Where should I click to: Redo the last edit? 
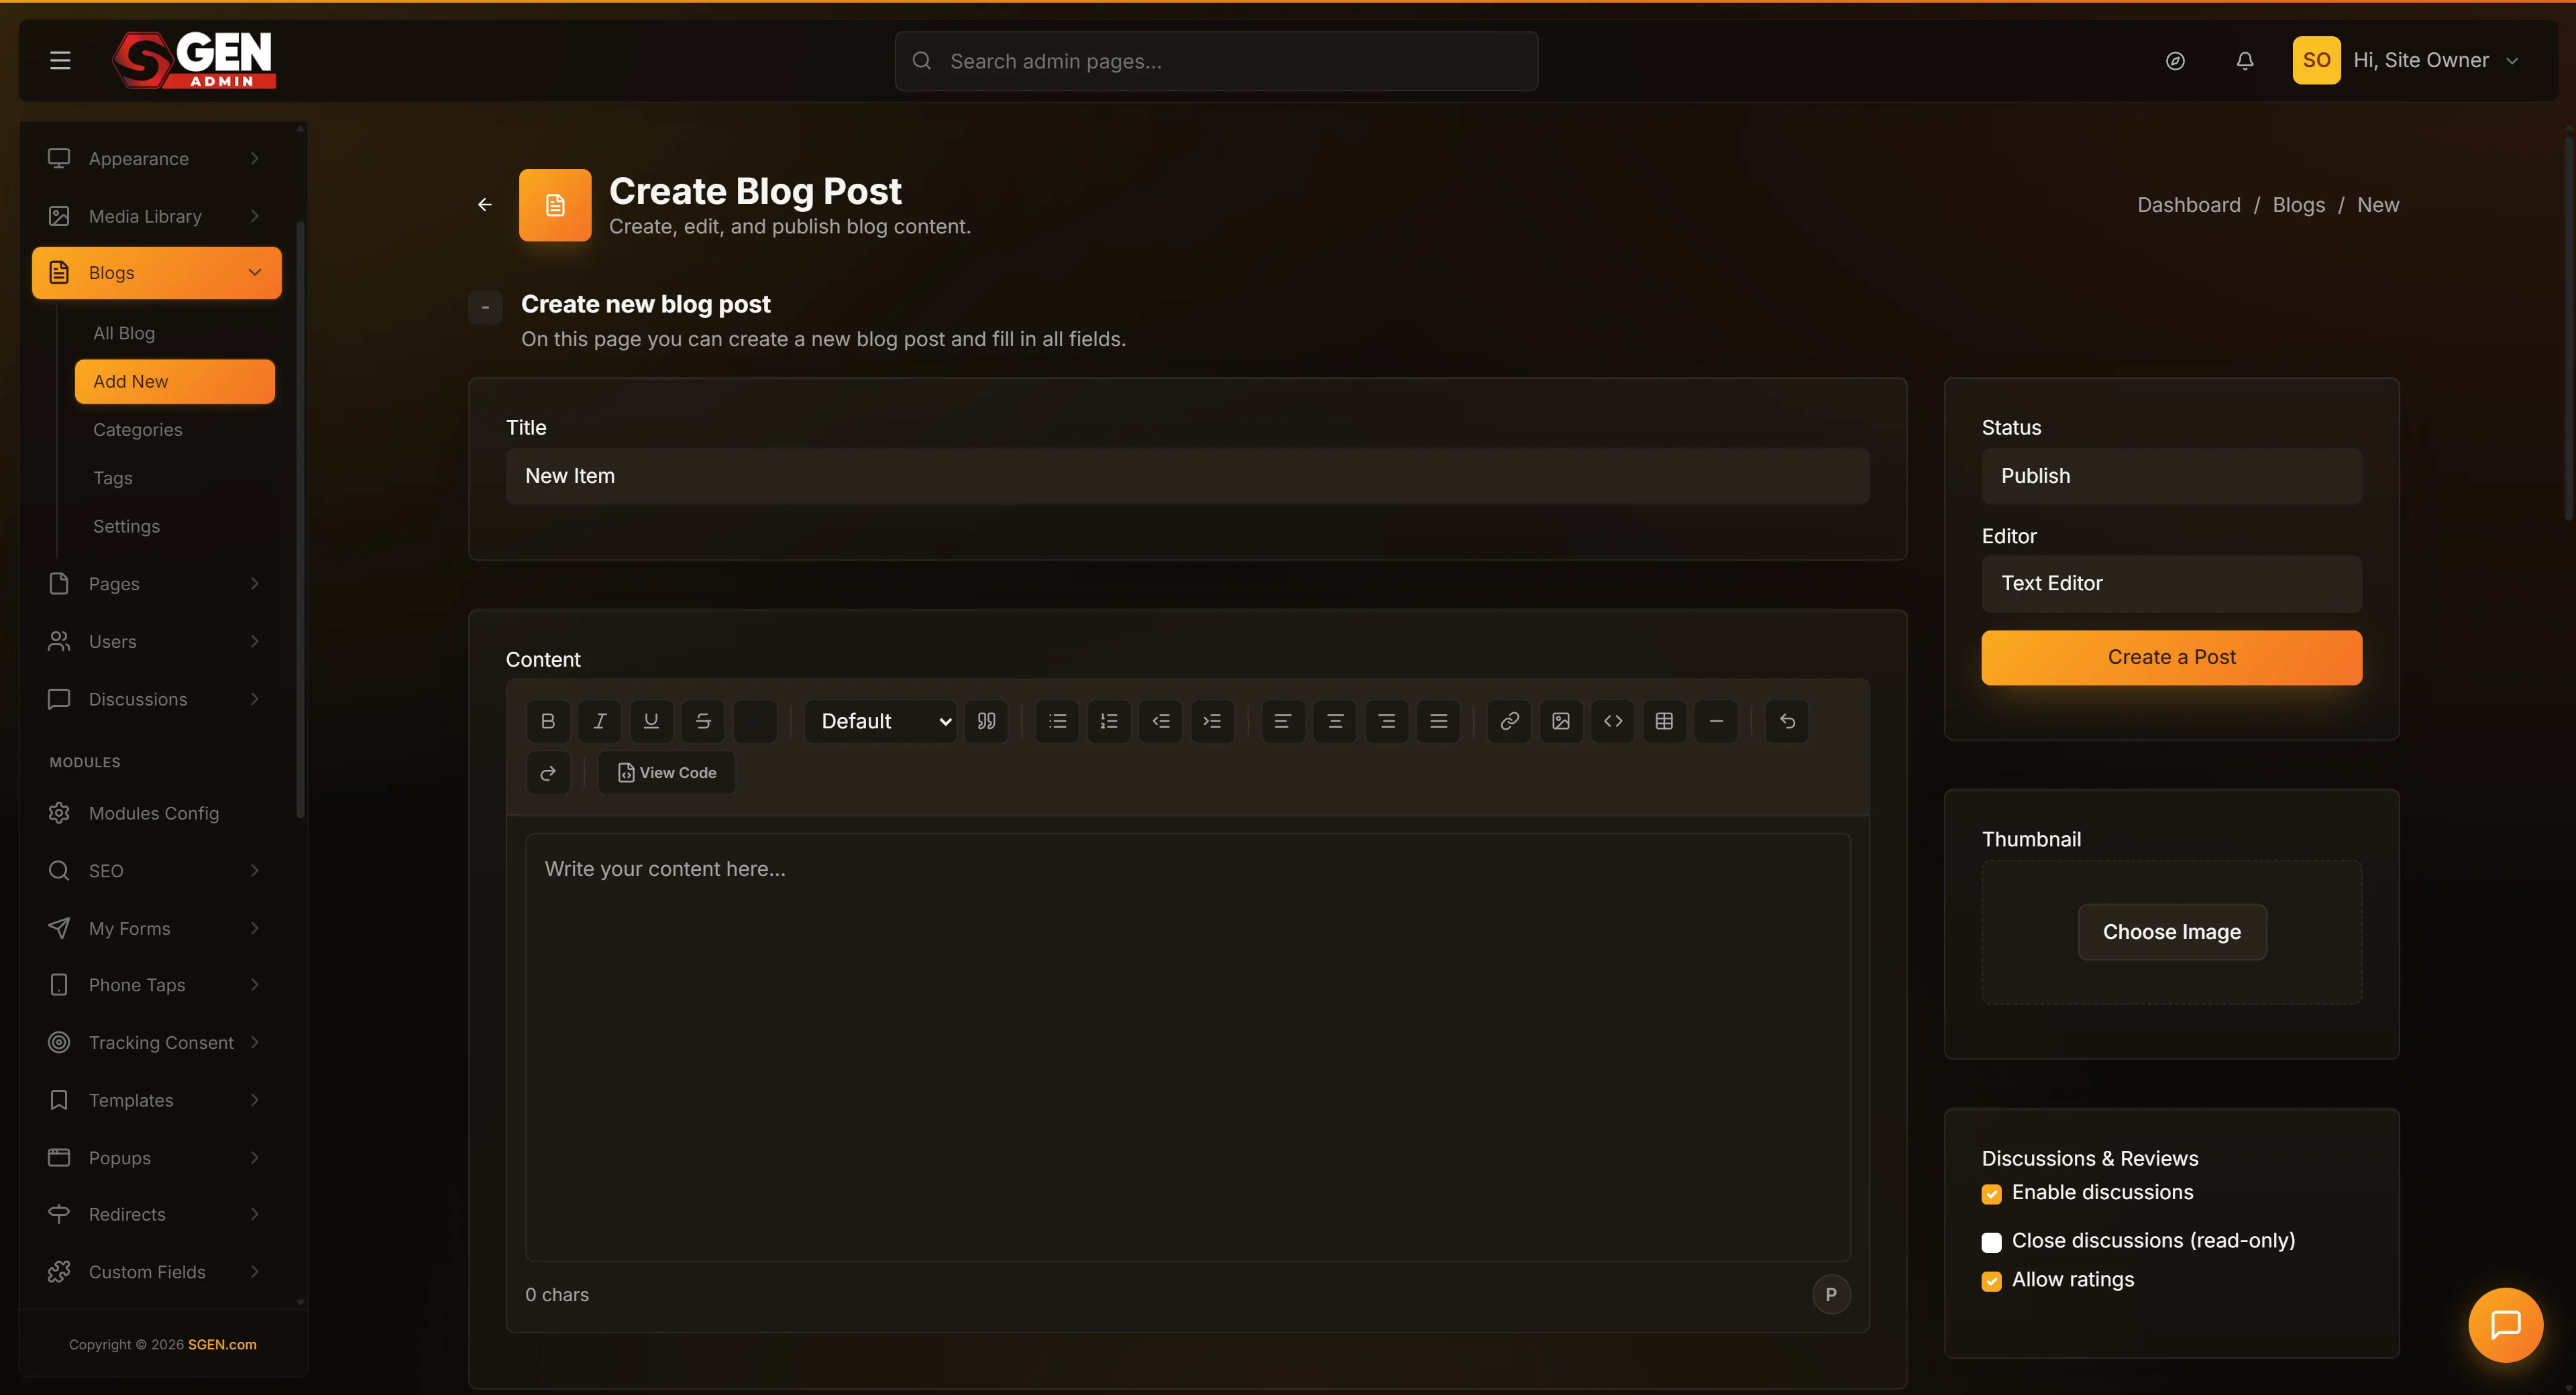[548, 773]
